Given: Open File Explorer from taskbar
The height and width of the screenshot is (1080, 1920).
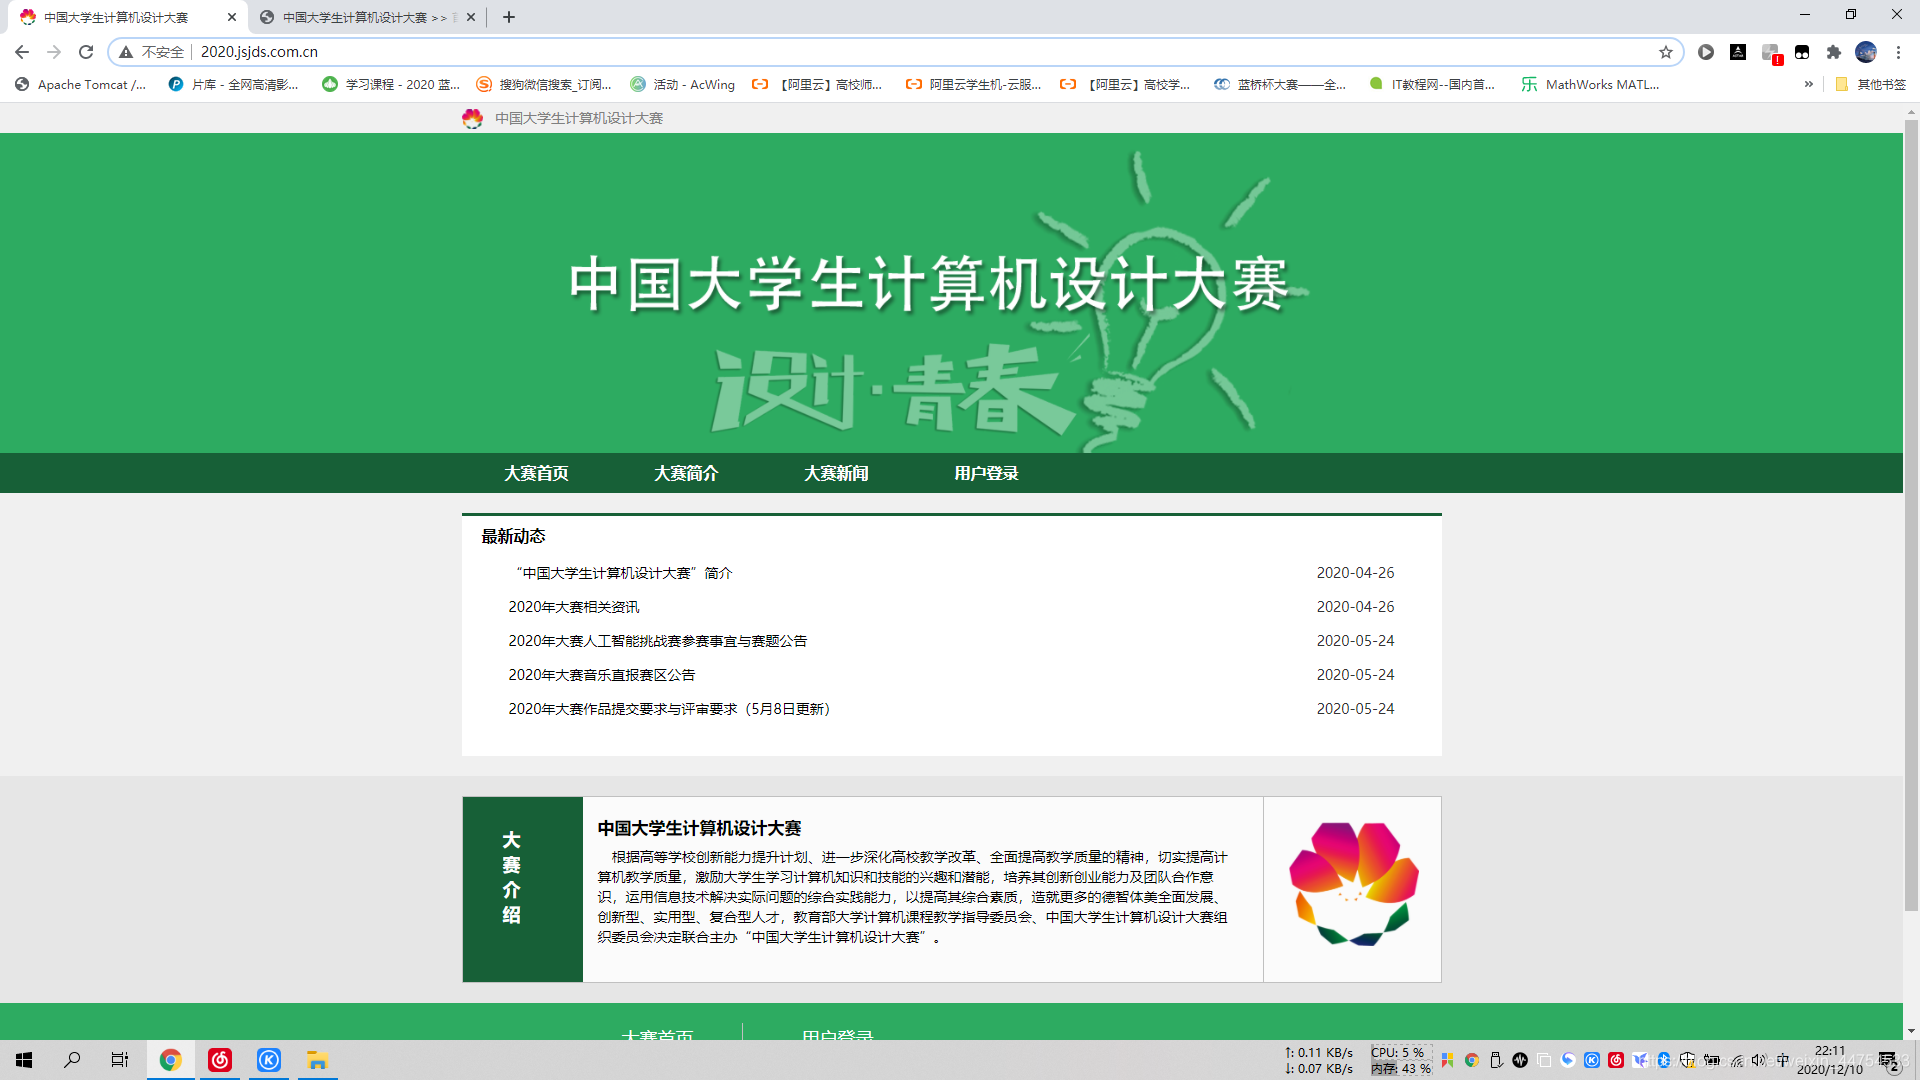Looking at the screenshot, I should [317, 1060].
